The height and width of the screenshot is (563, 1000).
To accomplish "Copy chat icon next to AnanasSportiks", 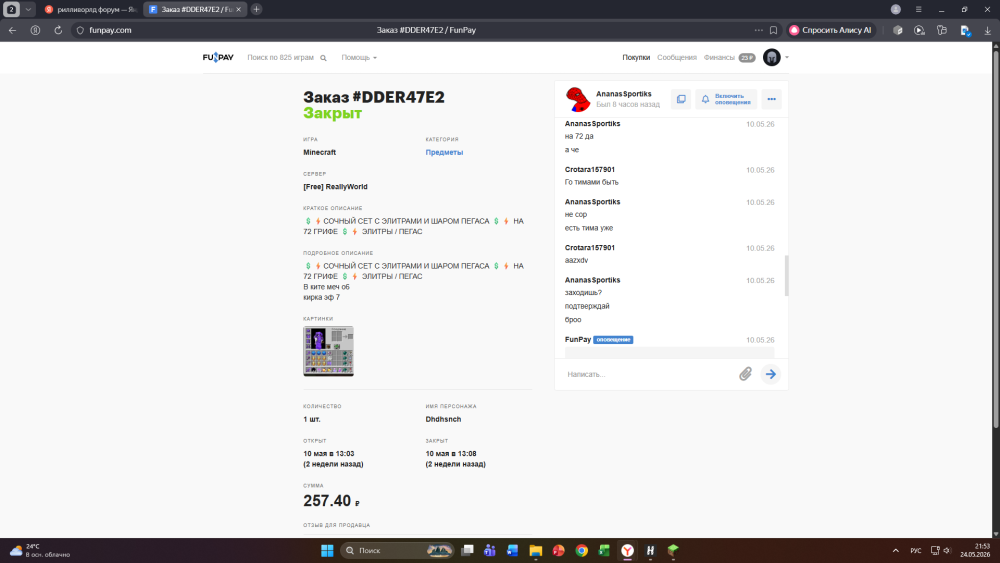I will tap(681, 99).
